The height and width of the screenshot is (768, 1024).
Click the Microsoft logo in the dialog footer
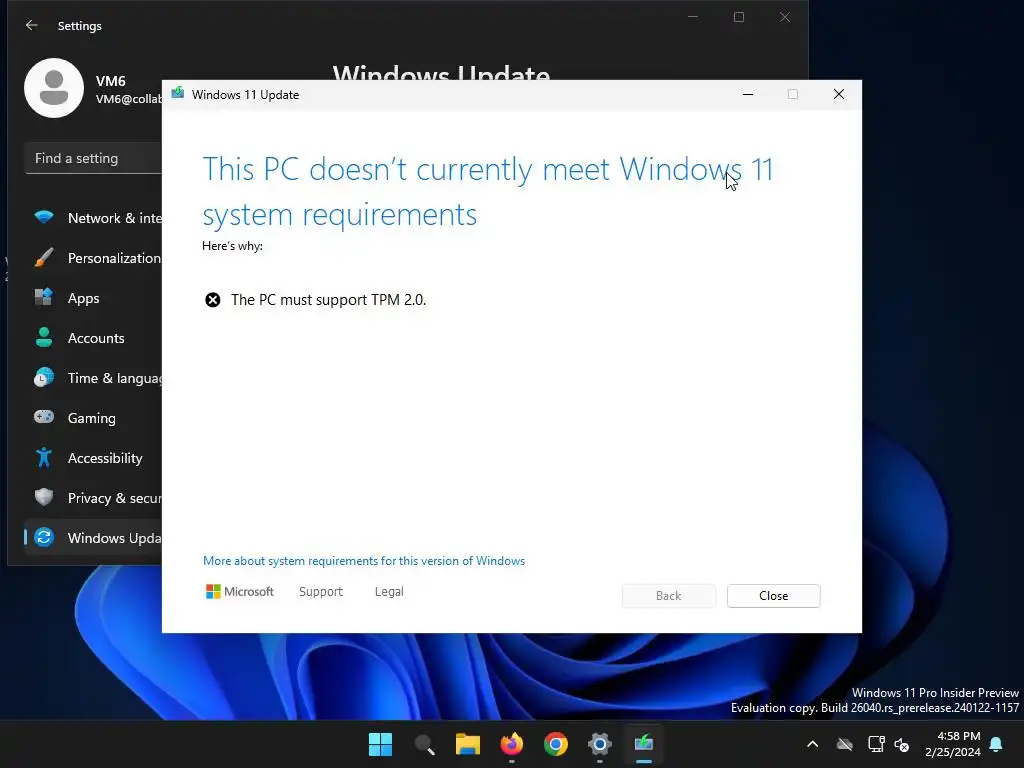(x=240, y=592)
